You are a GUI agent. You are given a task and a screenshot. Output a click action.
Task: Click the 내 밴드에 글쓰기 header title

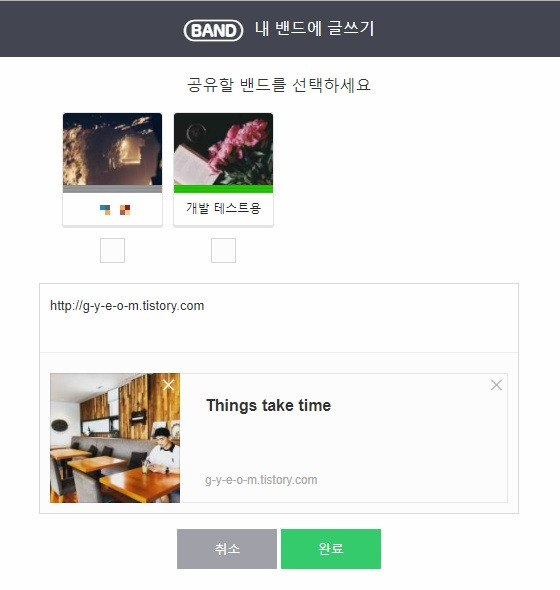click(x=315, y=29)
